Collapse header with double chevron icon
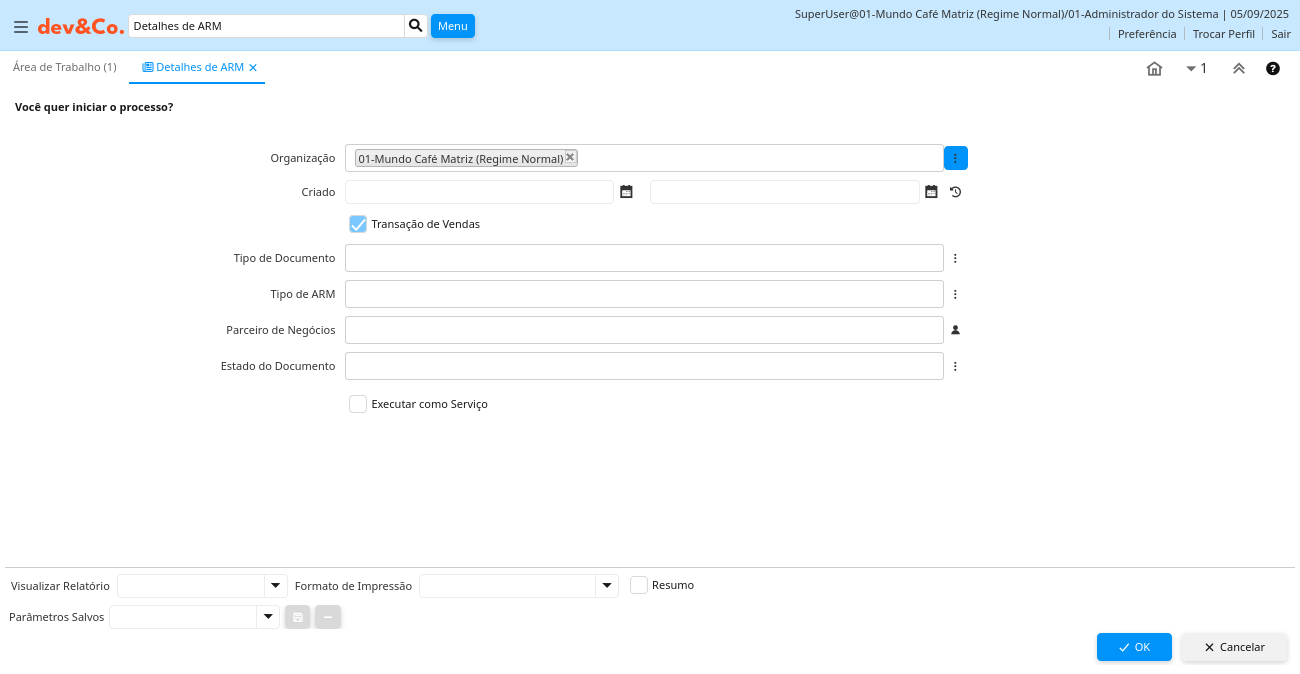 tap(1239, 69)
